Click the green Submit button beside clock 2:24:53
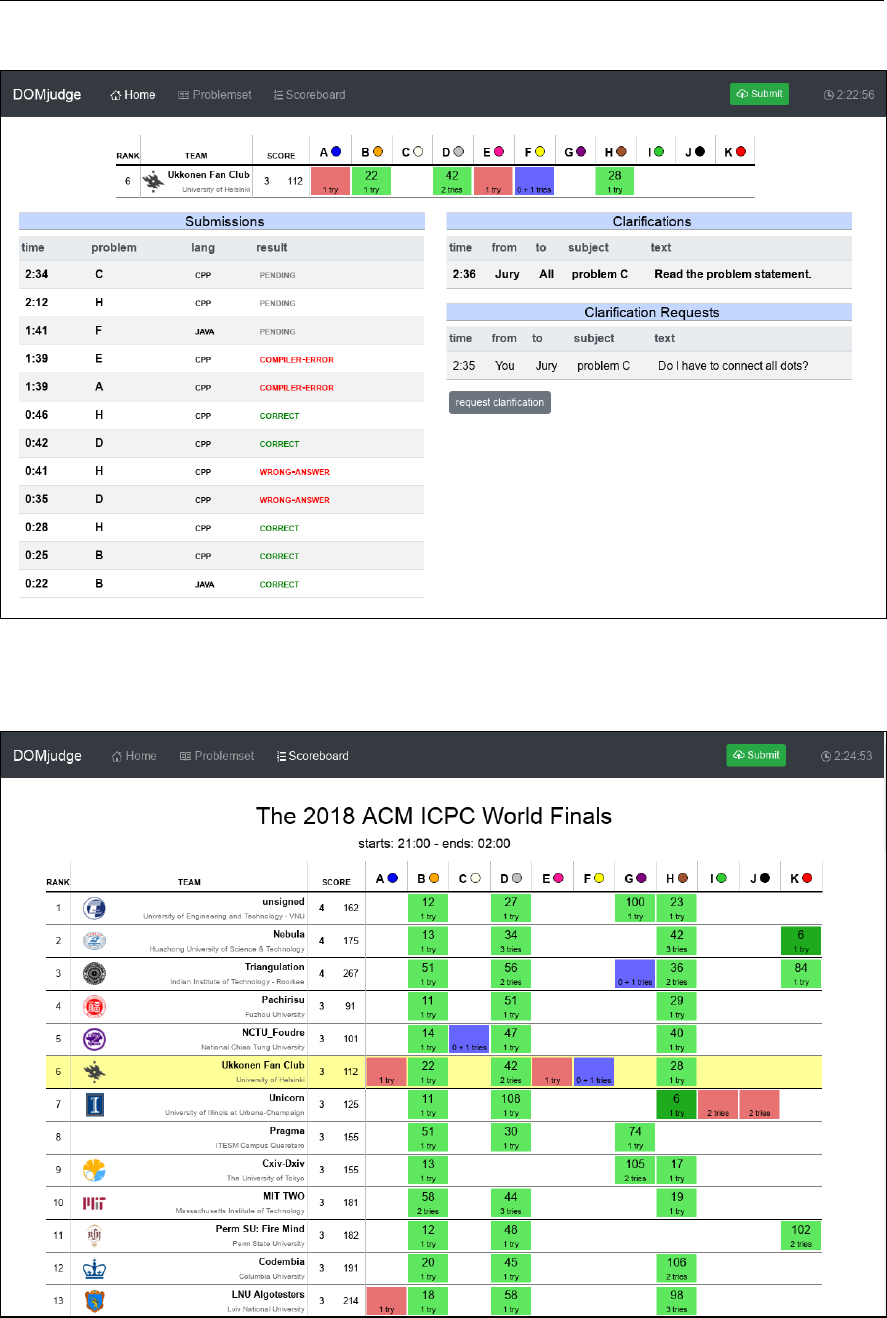887x1318 pixels. (756, 755)
